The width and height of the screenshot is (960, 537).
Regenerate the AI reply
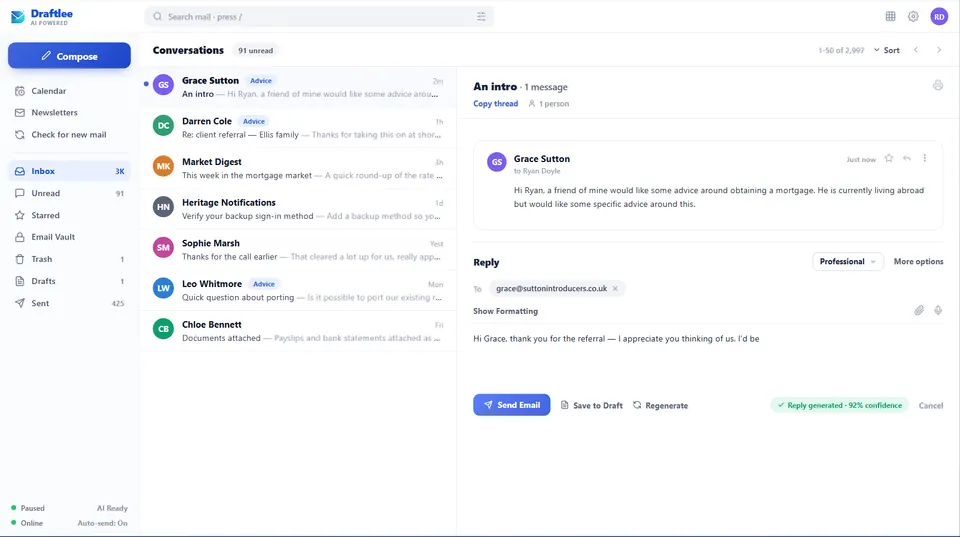pos(660,405)
